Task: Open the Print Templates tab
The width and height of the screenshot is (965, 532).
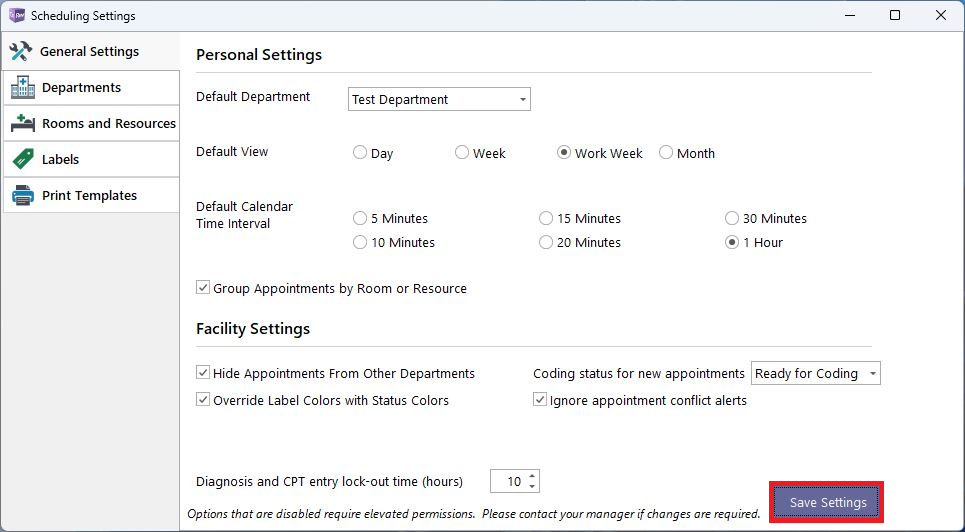Action: pyautogui.click(x=91, y=195)
